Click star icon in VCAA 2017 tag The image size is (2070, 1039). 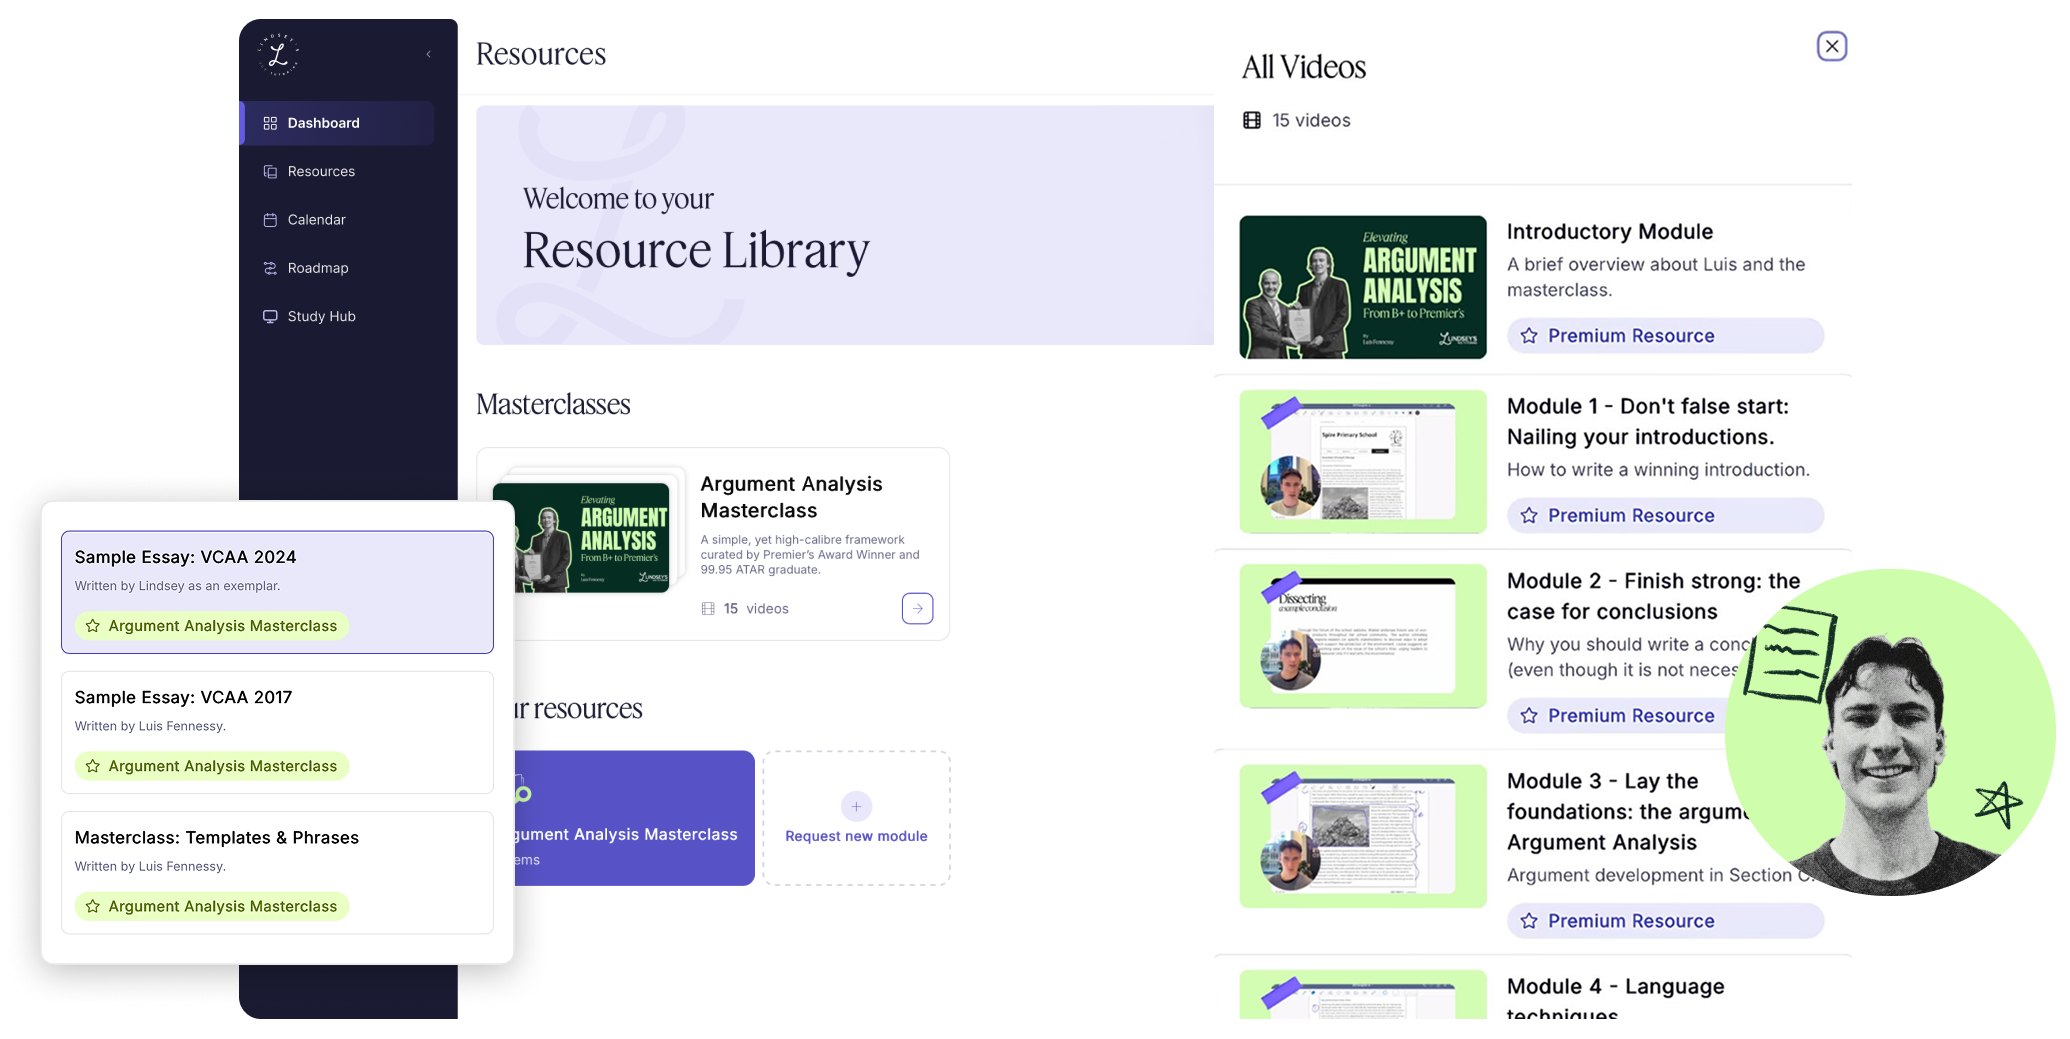(93, 766)
